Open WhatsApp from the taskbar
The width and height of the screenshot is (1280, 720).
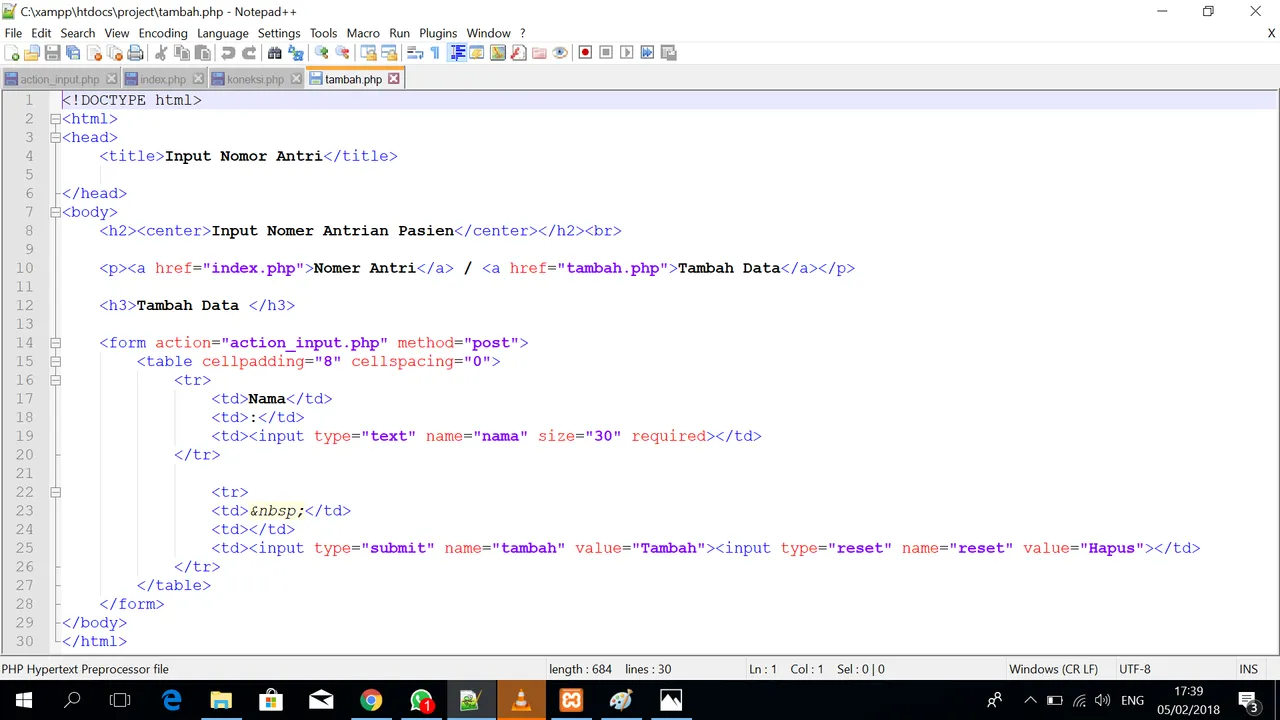(x=421, y=700)
